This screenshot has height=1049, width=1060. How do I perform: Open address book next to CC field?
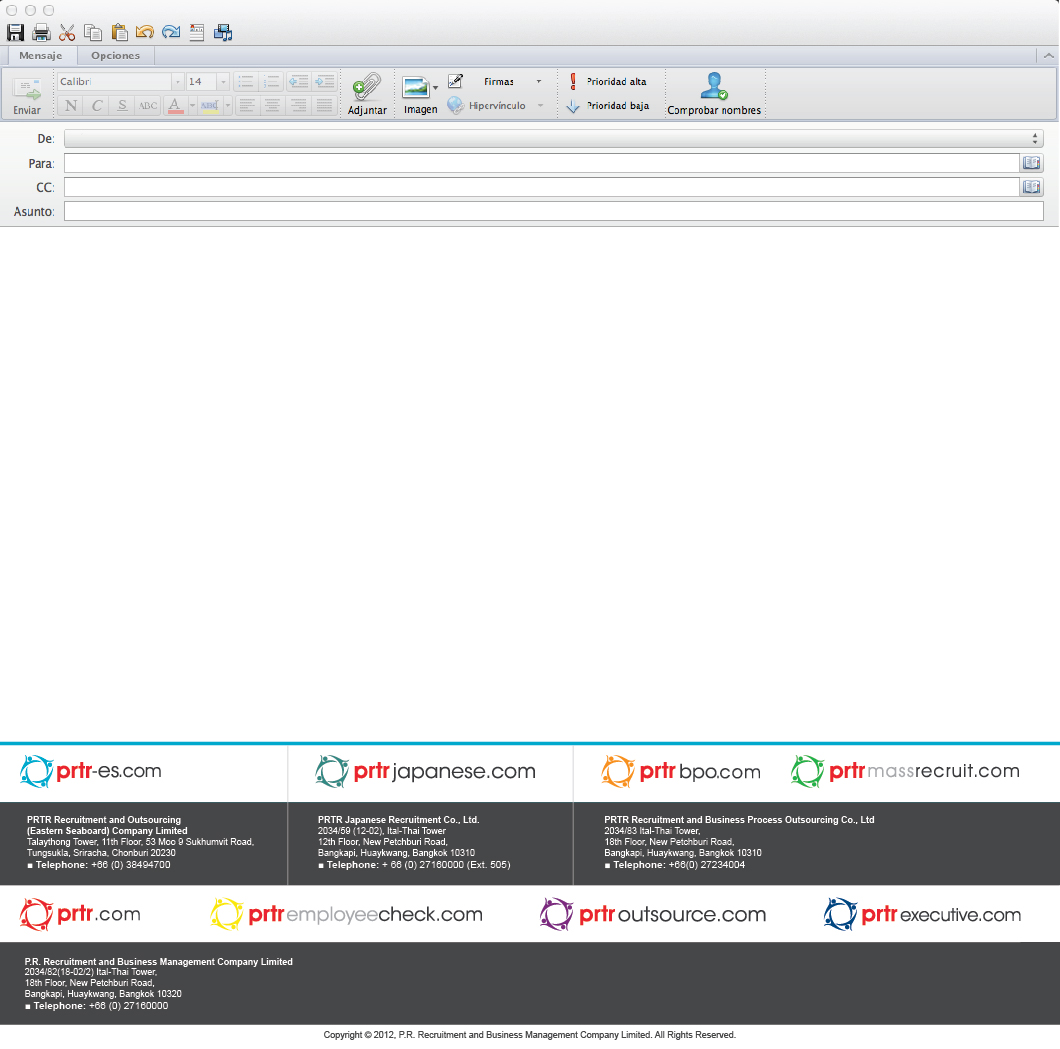click(1031, 187)
